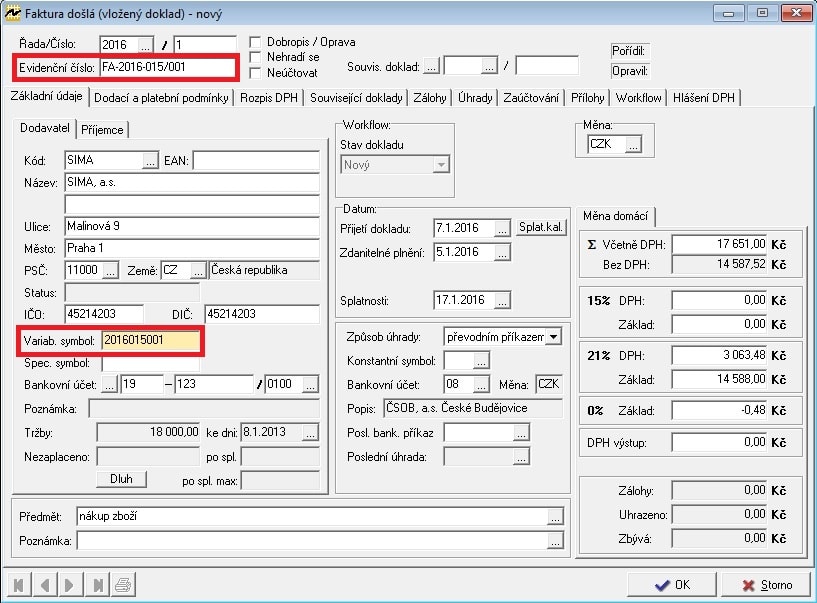This screenshot has width=817, height=603.
Task: Open Souvis. doklad series ellipsis button
Action: click(489, 66)
